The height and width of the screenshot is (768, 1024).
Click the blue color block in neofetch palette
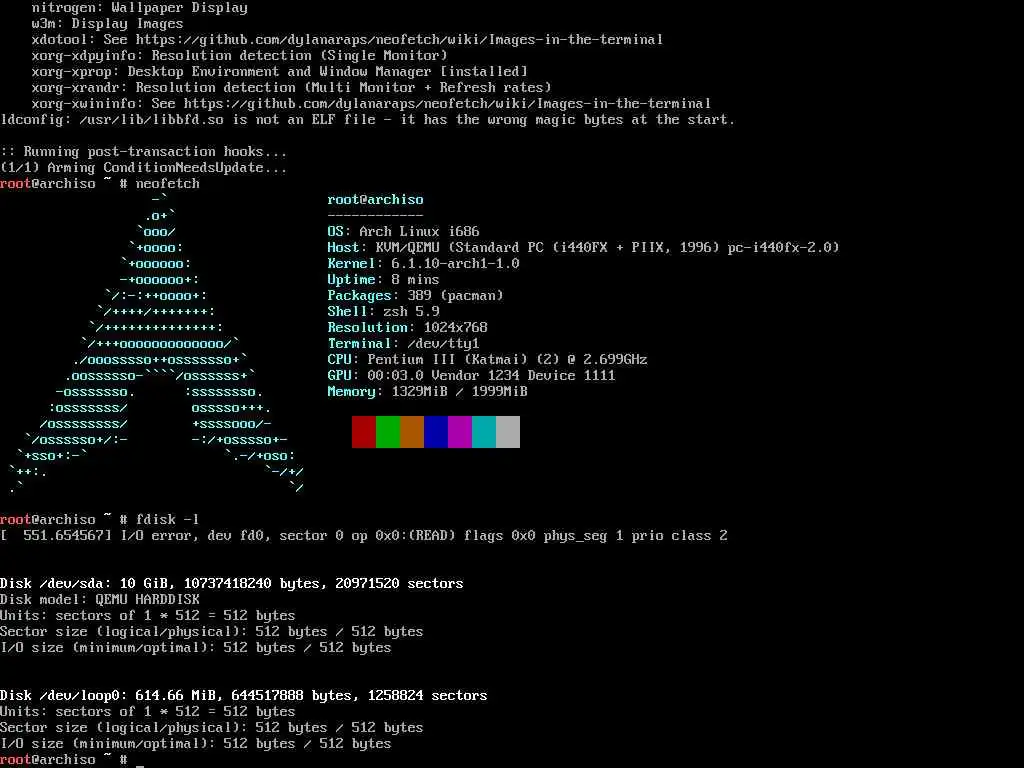coord(436,432)
